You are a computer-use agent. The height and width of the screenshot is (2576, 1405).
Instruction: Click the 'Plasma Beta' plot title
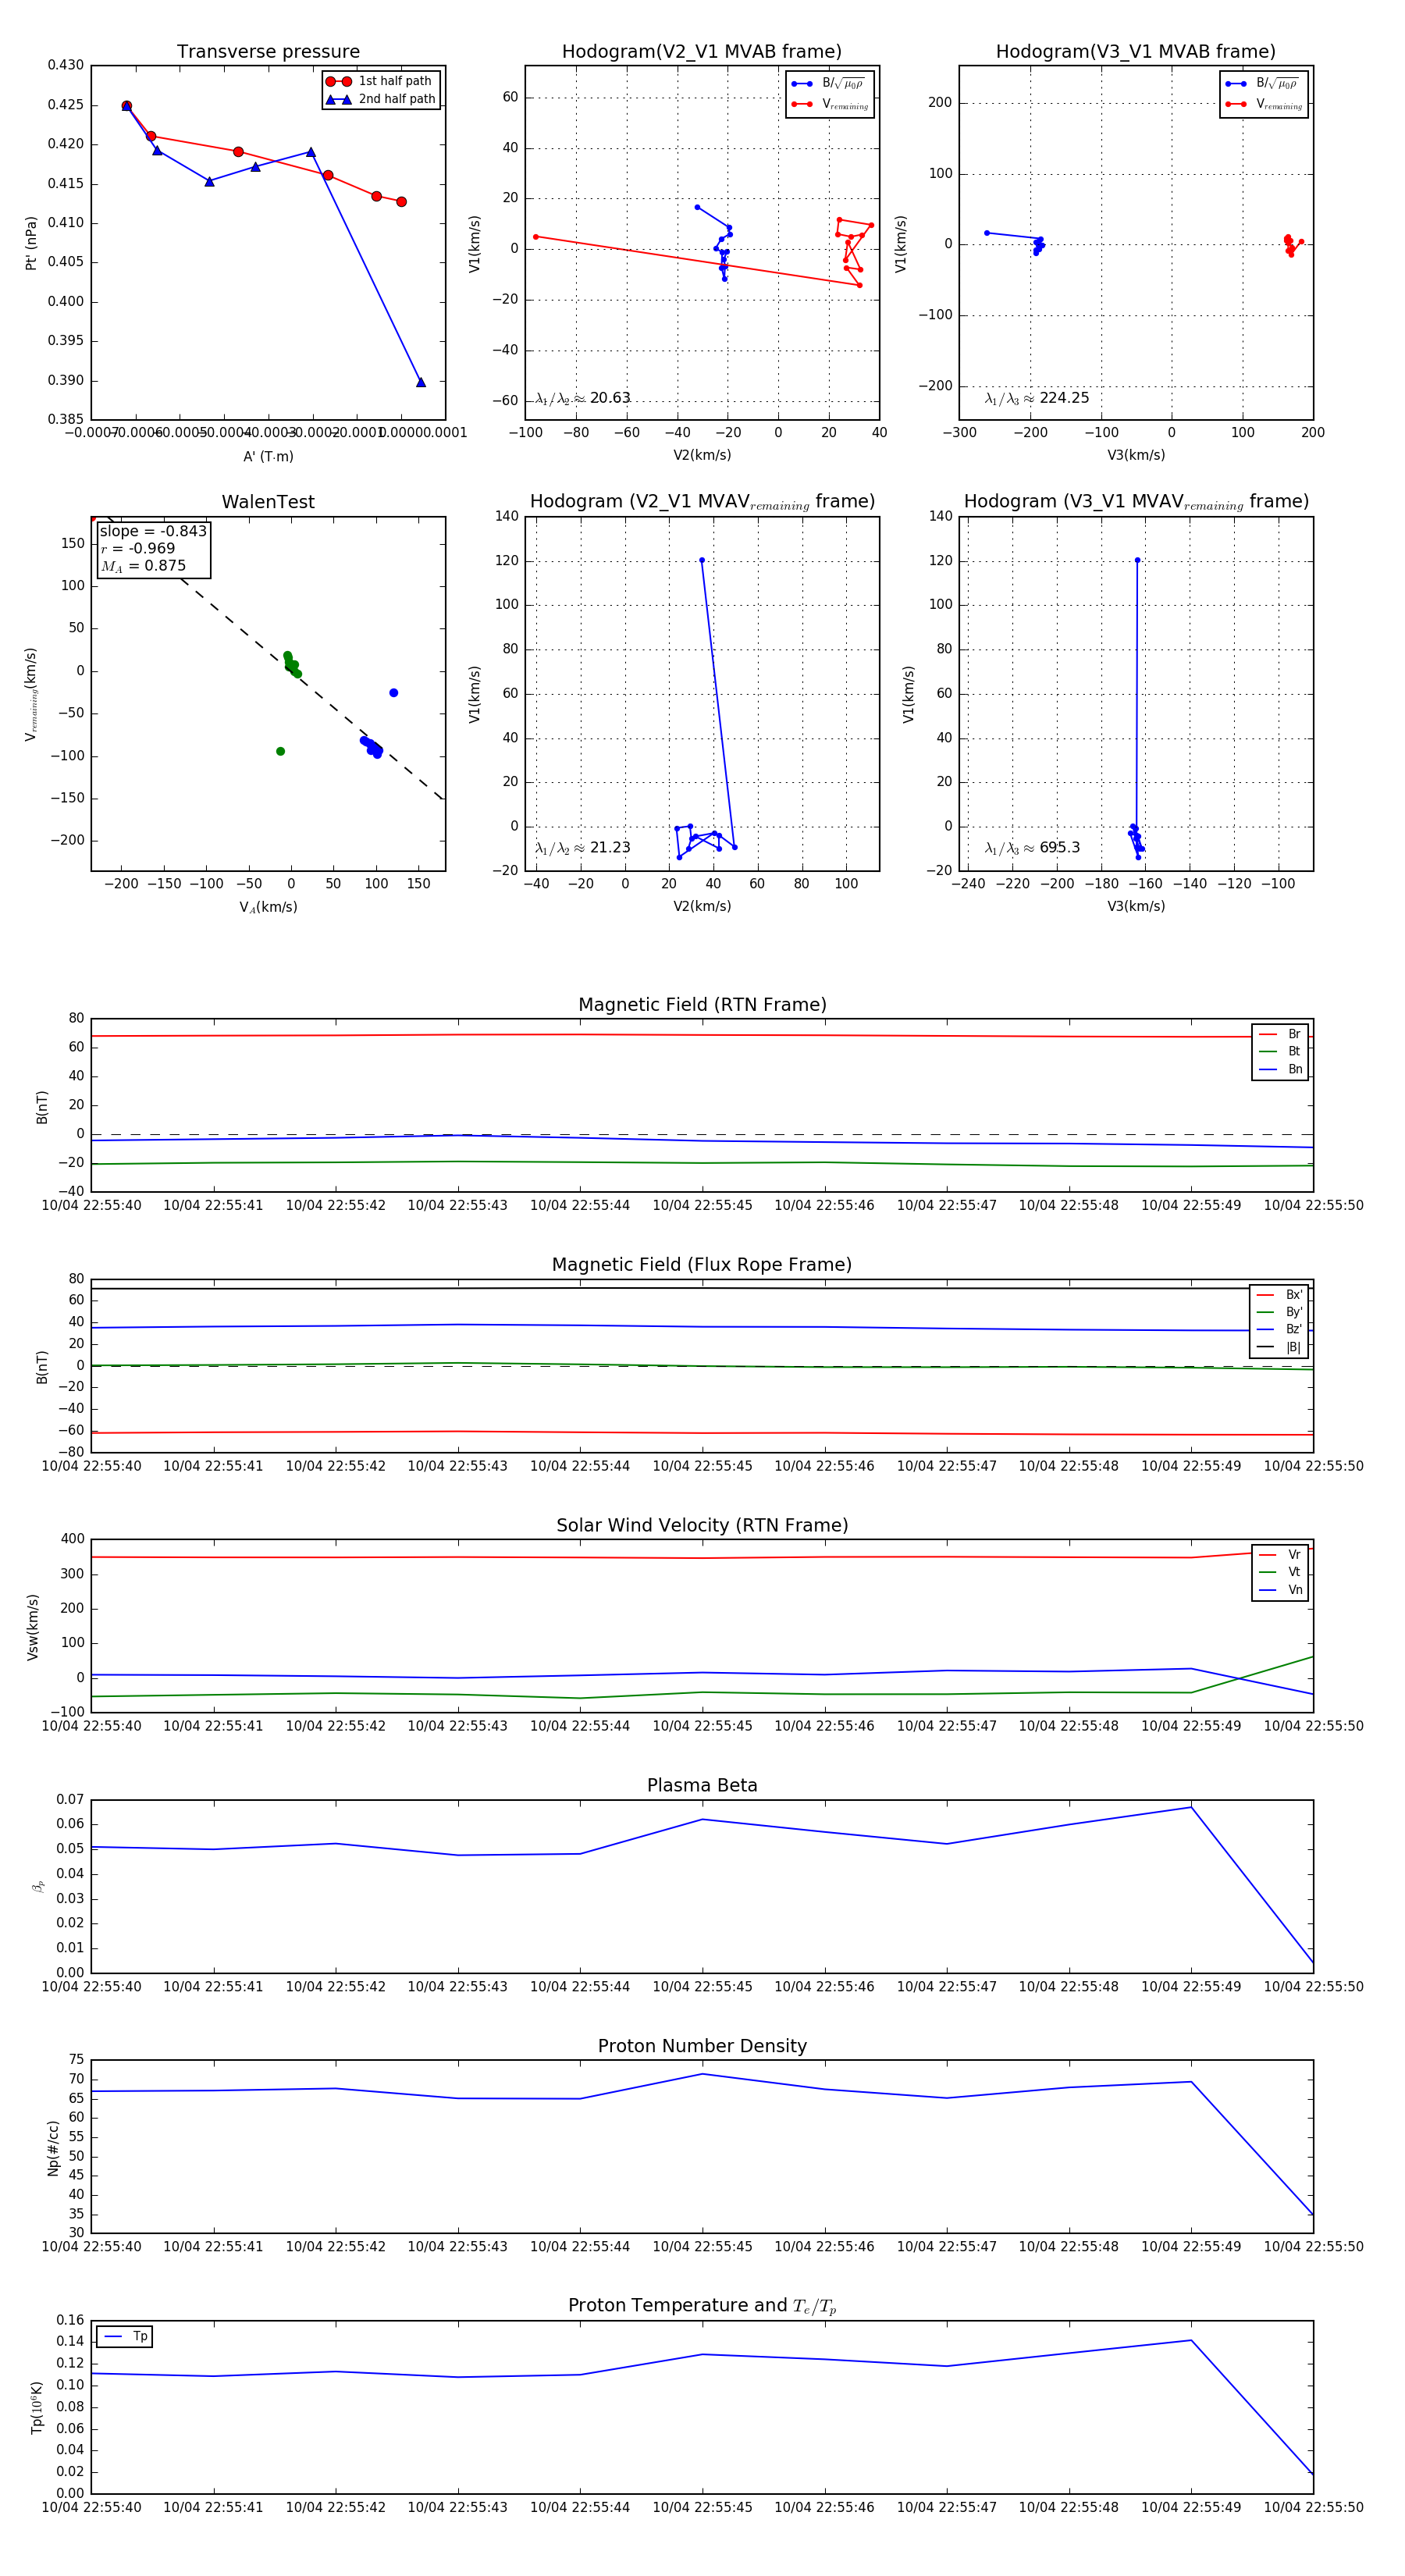702,1785
